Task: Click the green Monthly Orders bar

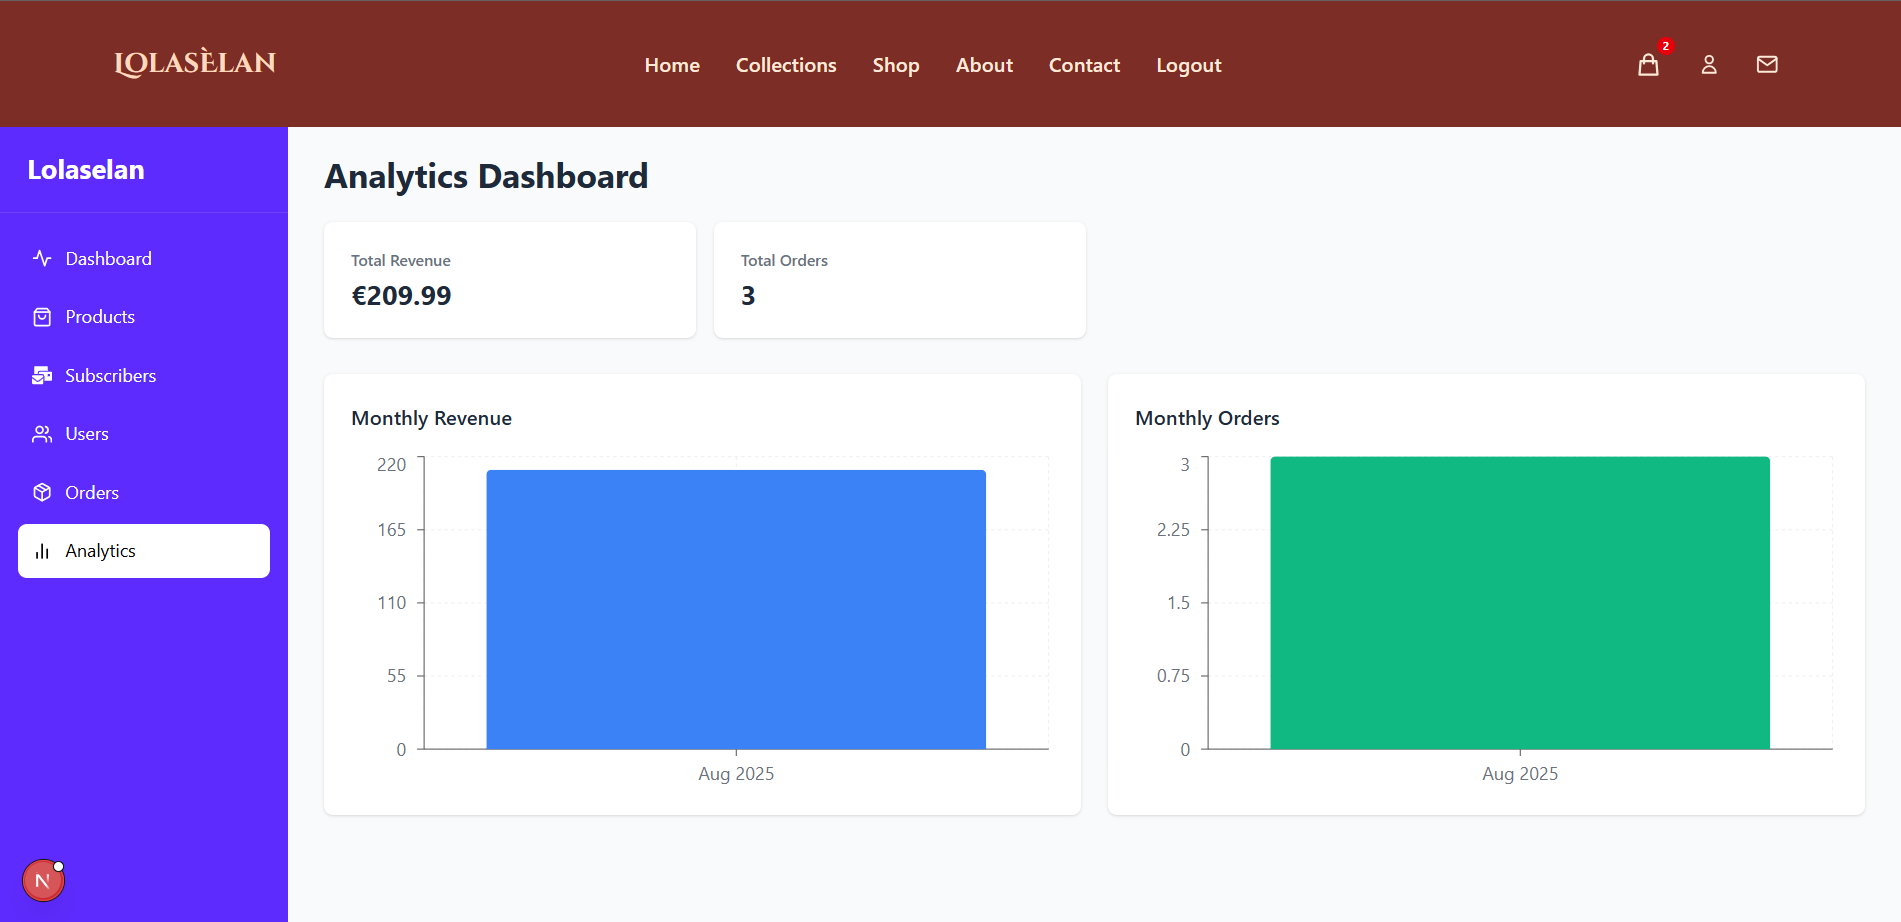Action: [x=1519, y=603]
